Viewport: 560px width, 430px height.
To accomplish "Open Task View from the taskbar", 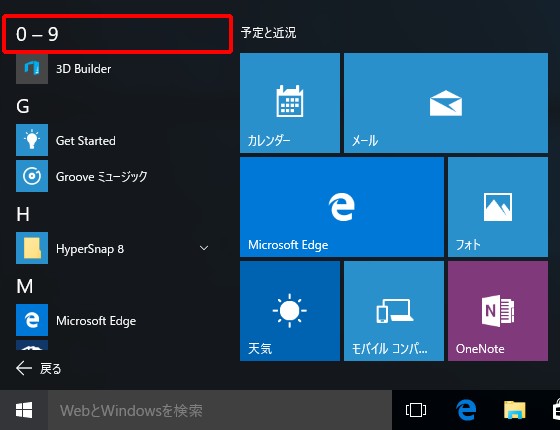I will click(416, 410).
